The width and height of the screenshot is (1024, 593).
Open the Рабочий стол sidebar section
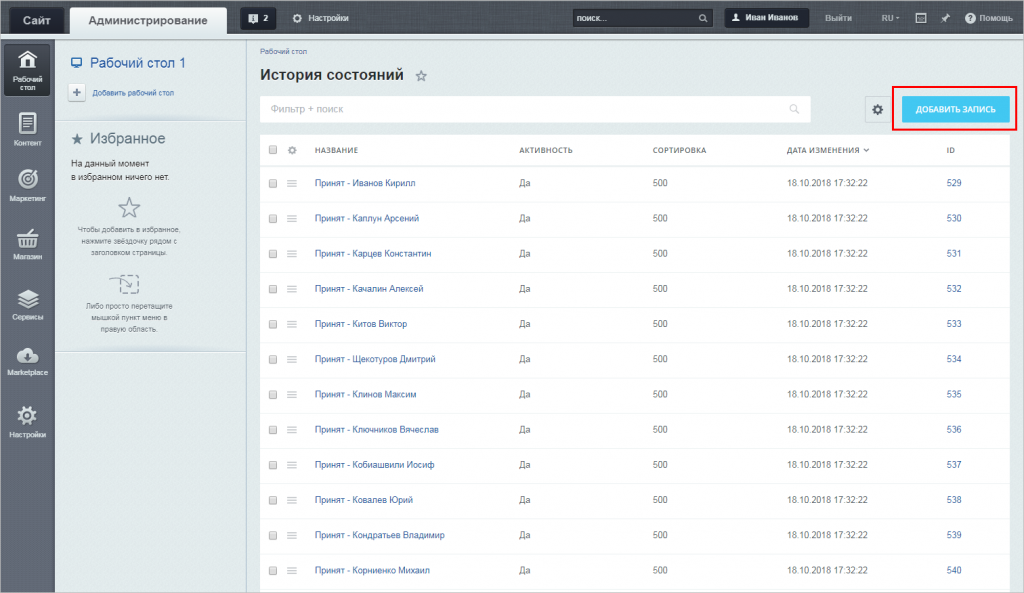(x=27, y=70)
